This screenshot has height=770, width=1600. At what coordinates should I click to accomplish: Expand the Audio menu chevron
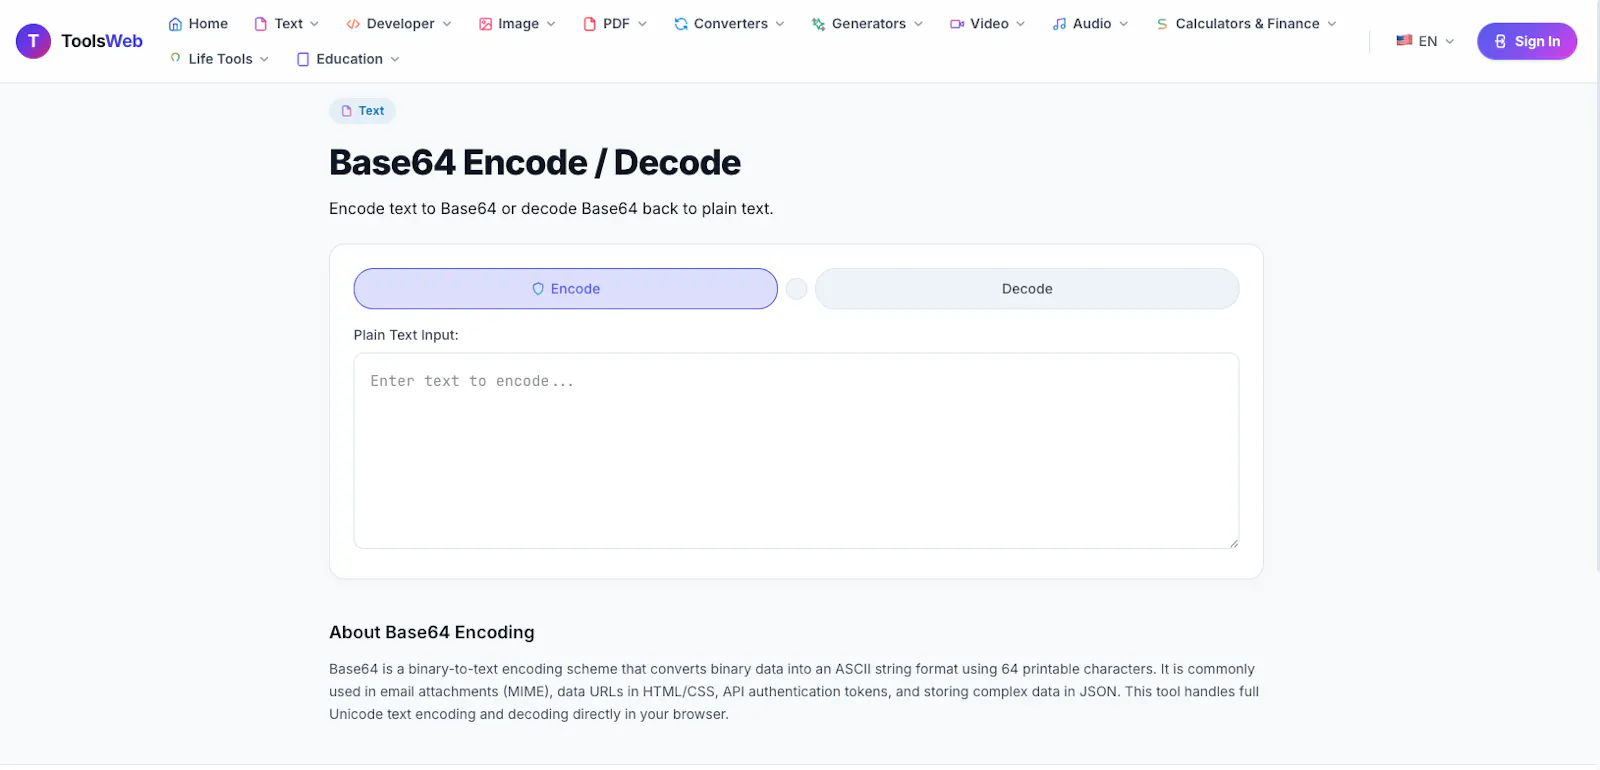1124,24
